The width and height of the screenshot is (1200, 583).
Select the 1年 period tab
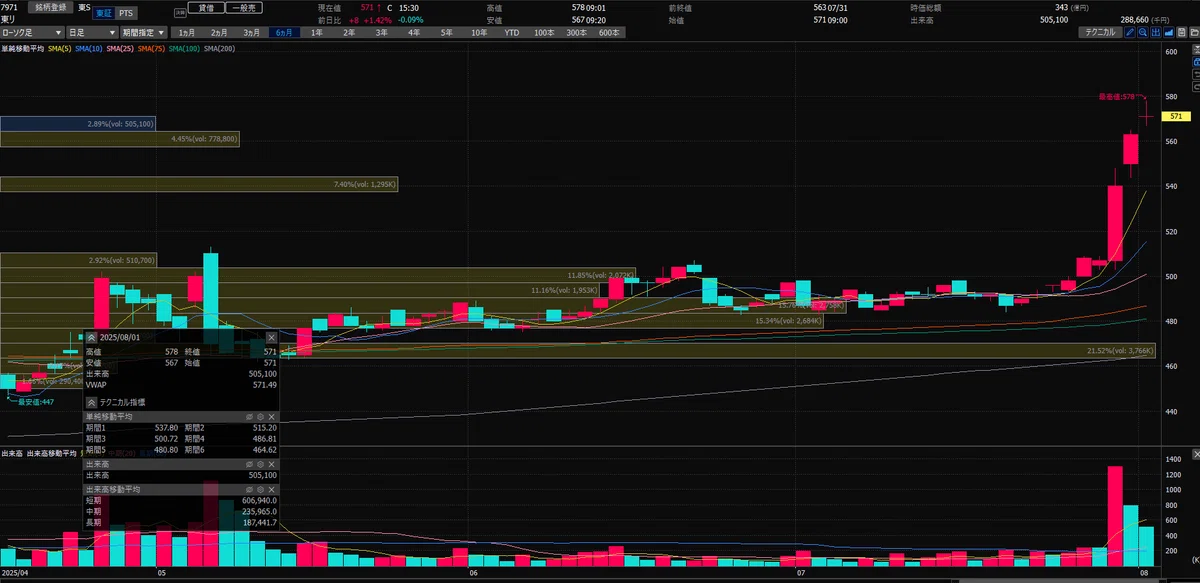click(x=316, y=32)
